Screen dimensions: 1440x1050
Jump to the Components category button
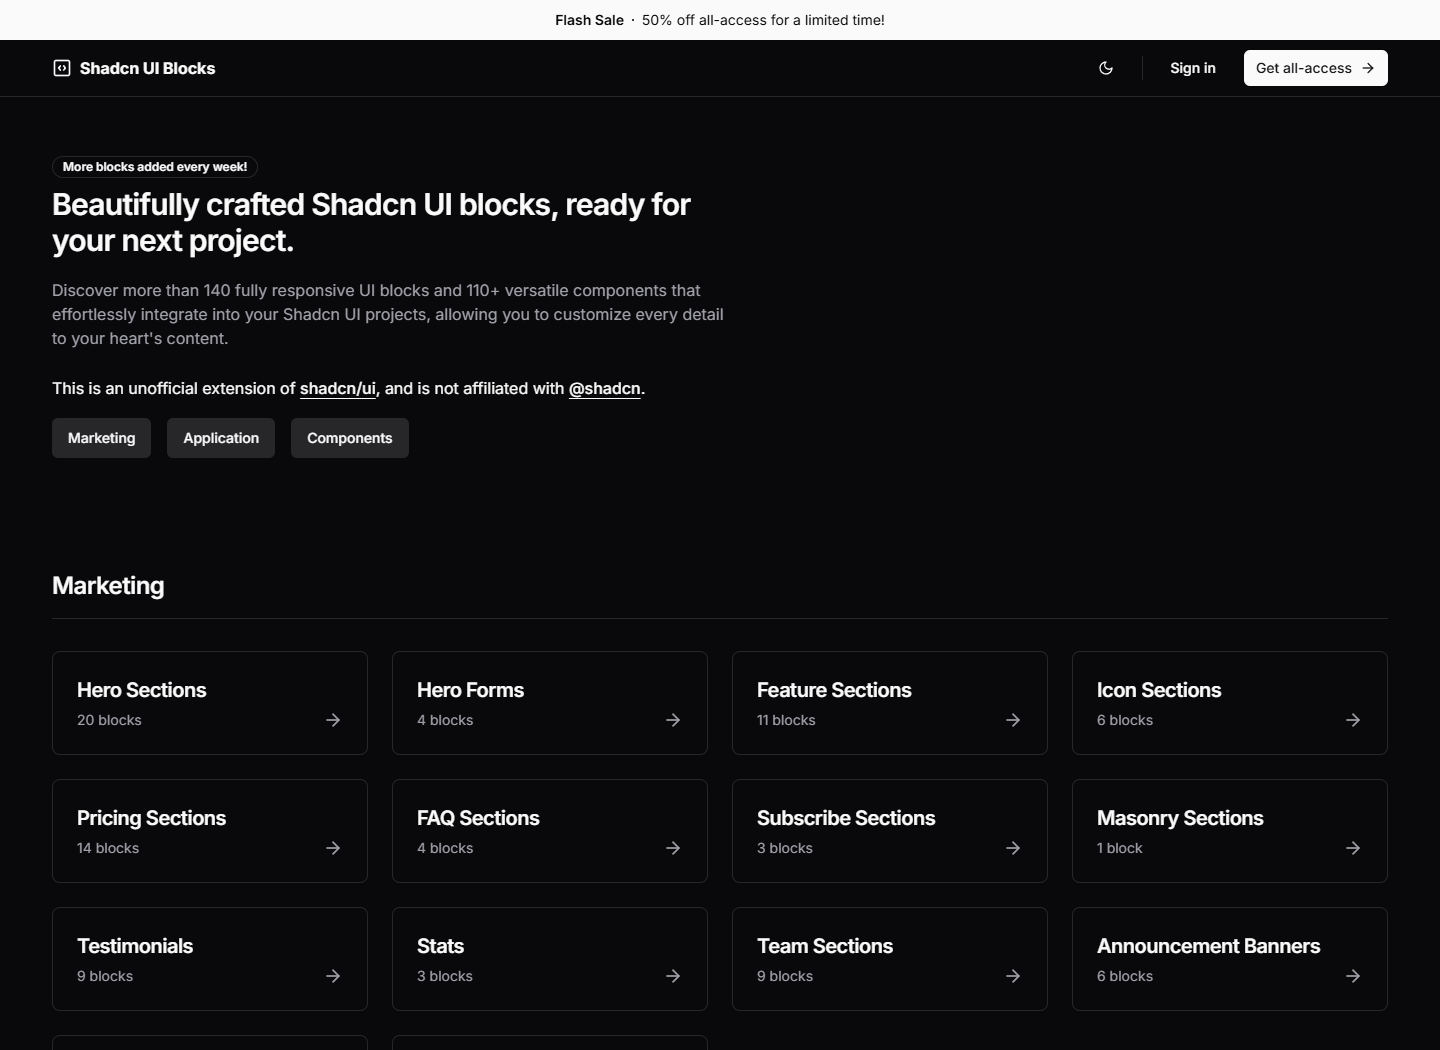tap(350, 438)
